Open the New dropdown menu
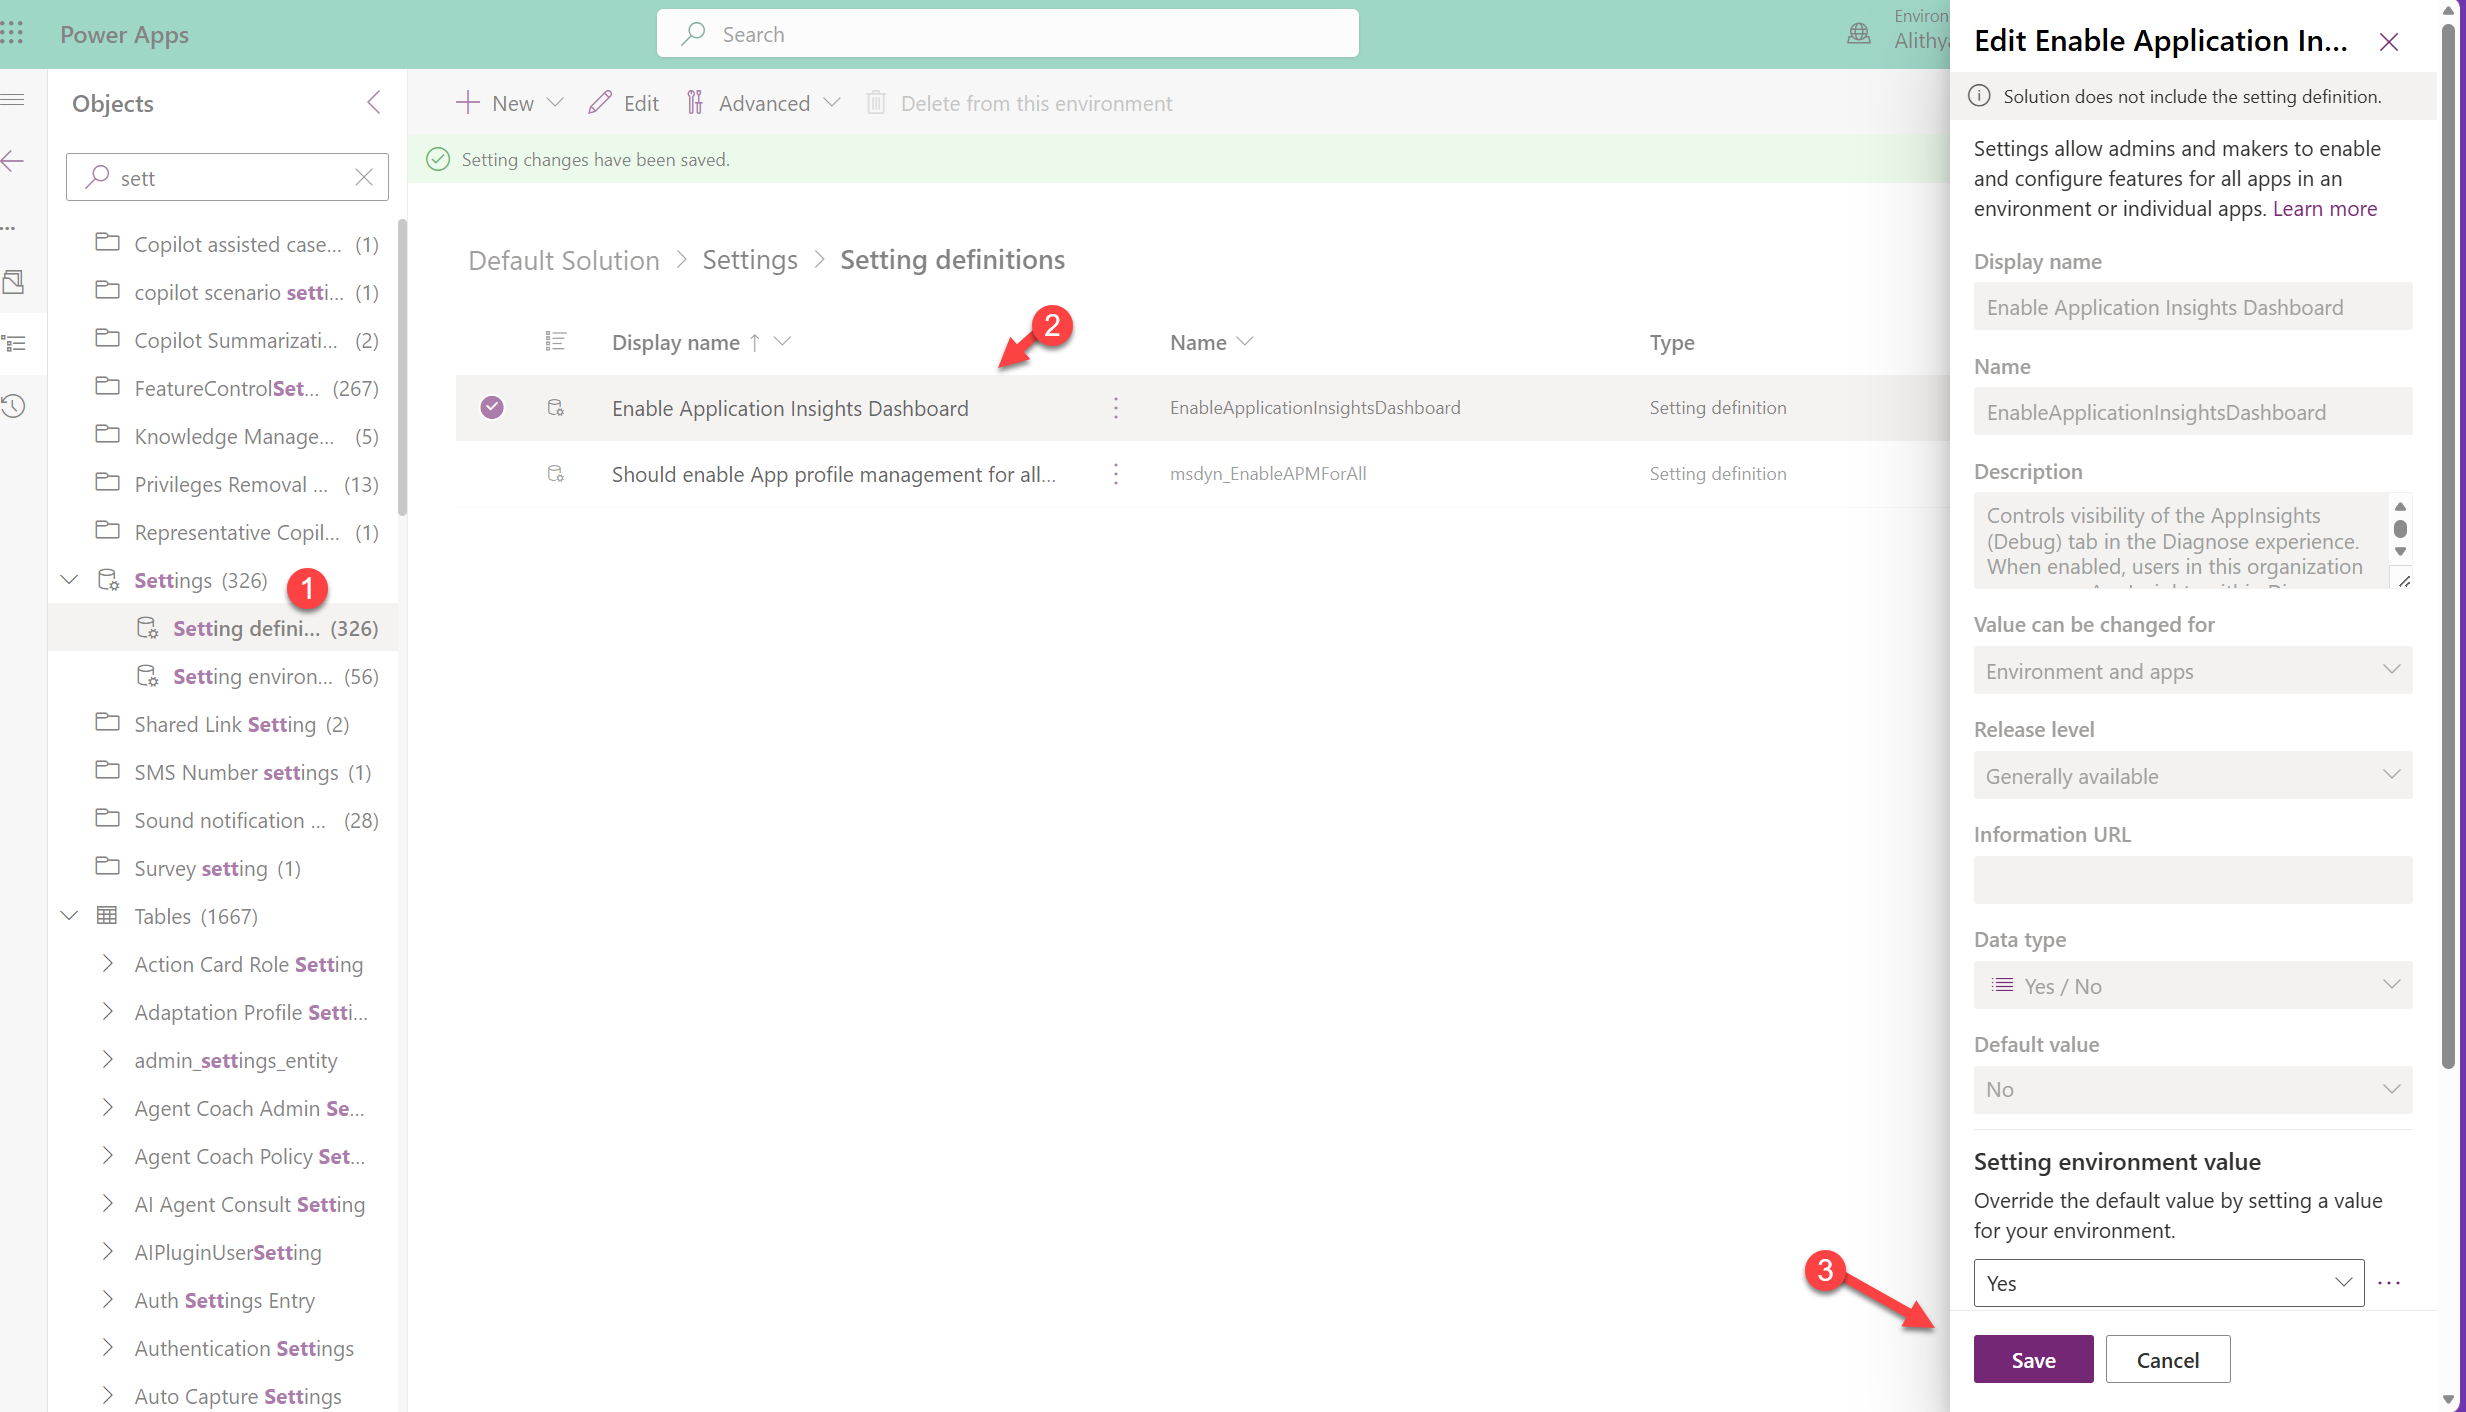 tap(510, 103)
